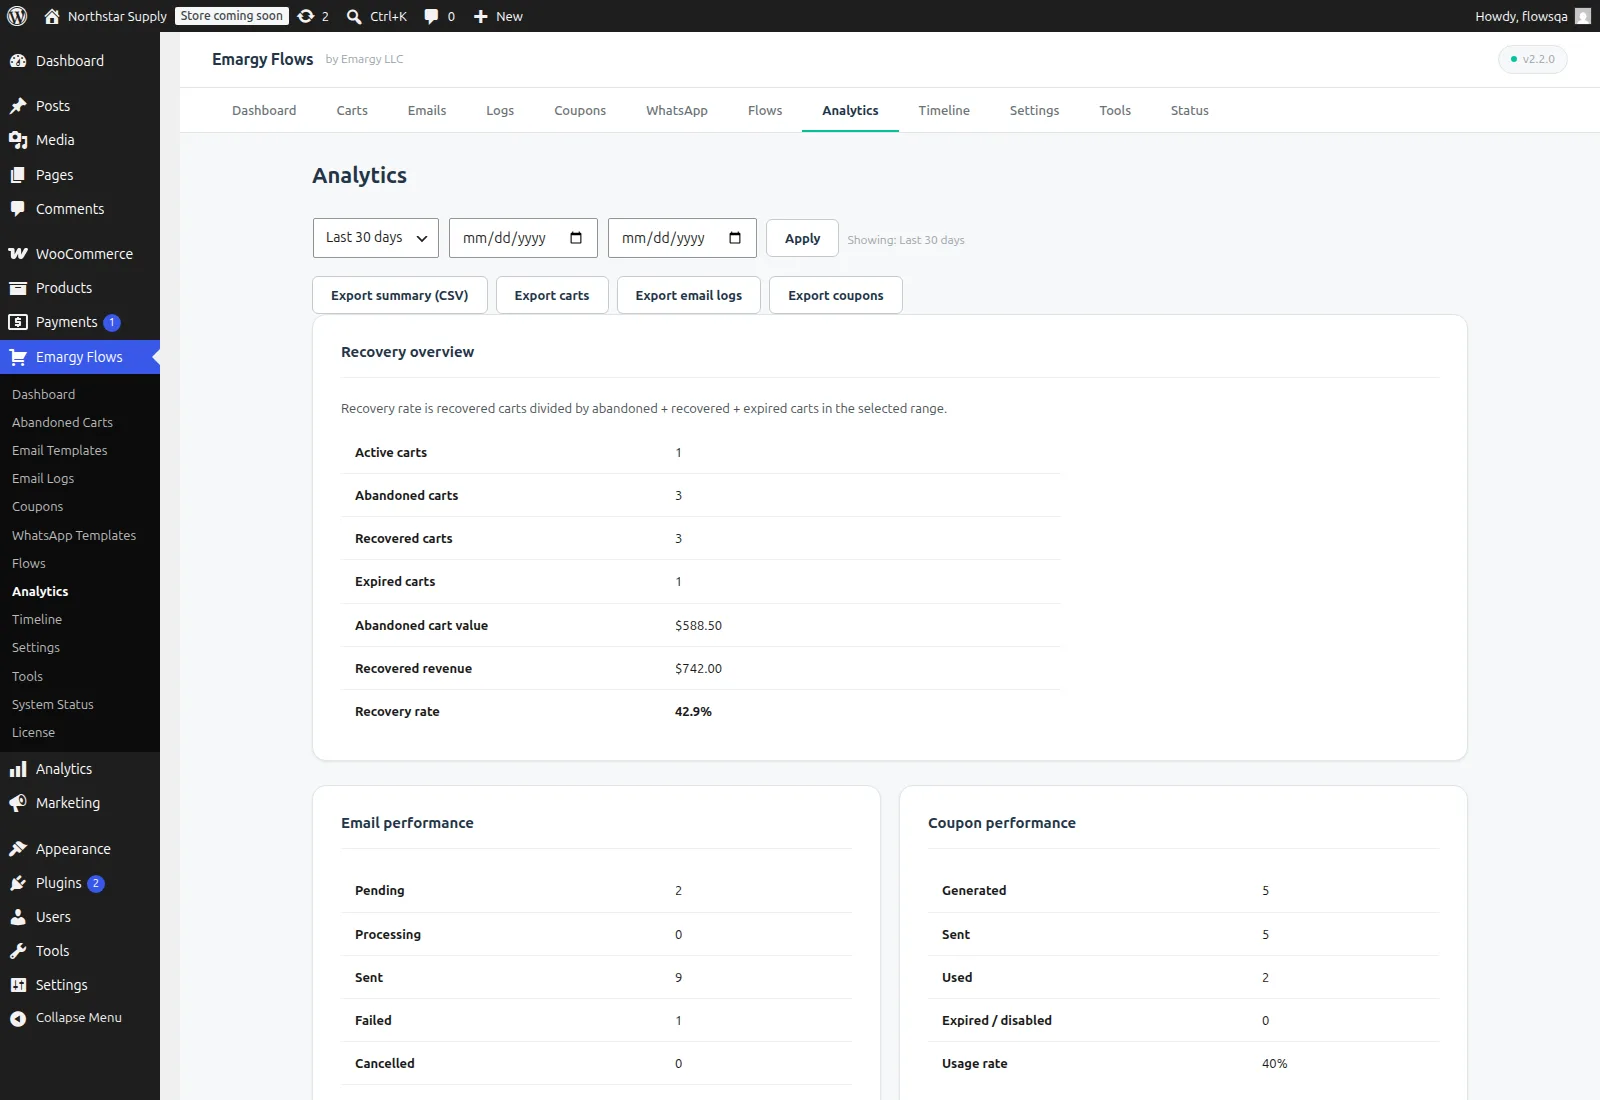
Task: Open Northstar Supply site home icon
Action: pos(52,16)
